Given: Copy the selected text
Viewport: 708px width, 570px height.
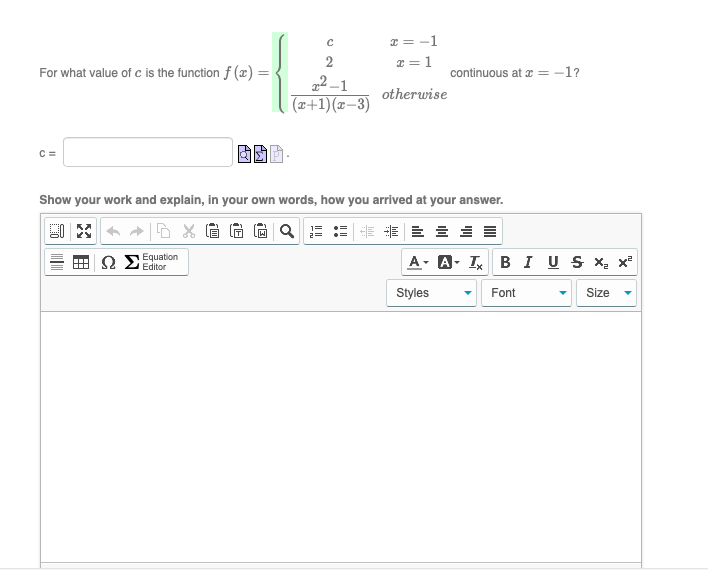Looking at the screenshot, I should (163, 231).
